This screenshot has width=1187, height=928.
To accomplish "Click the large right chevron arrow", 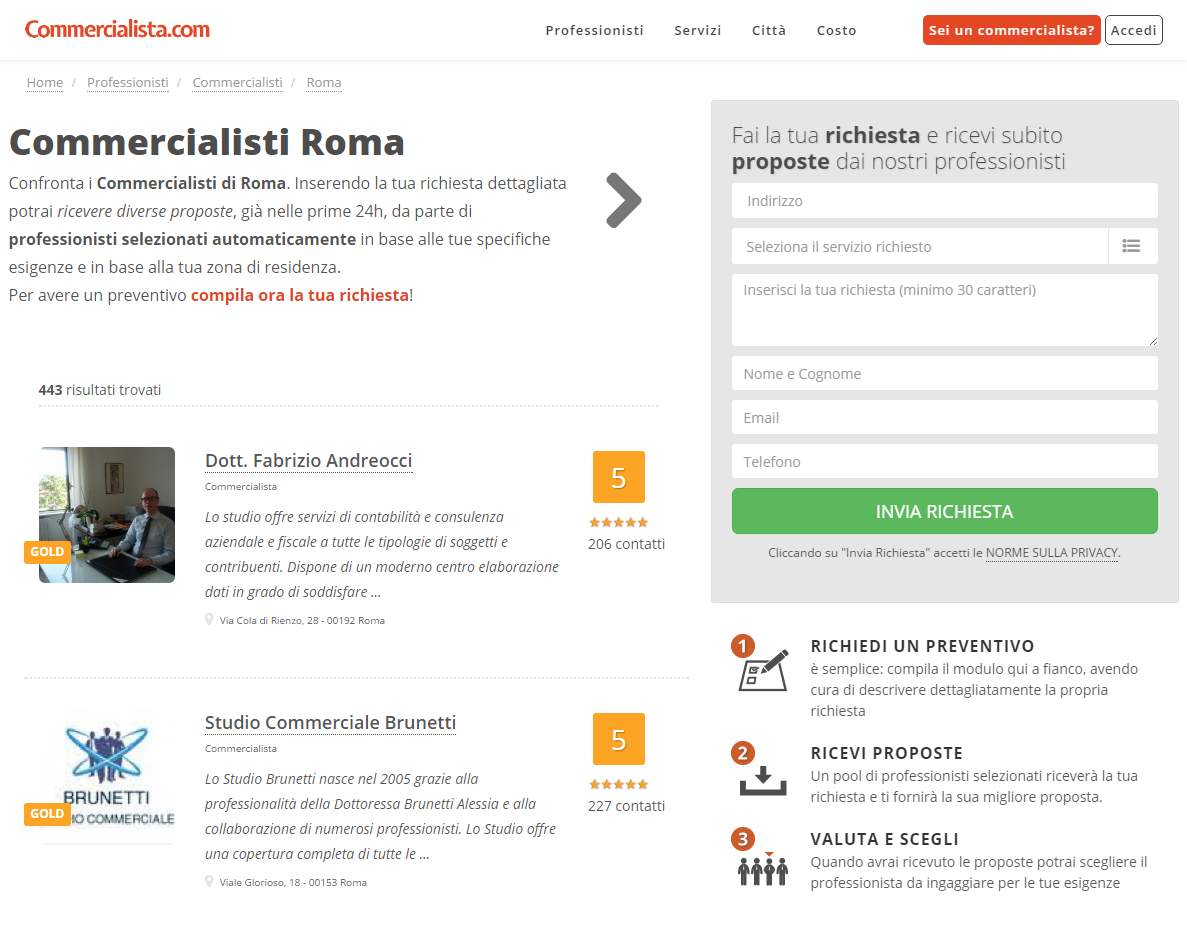I will pyautogui.click(x=623, y=201).
